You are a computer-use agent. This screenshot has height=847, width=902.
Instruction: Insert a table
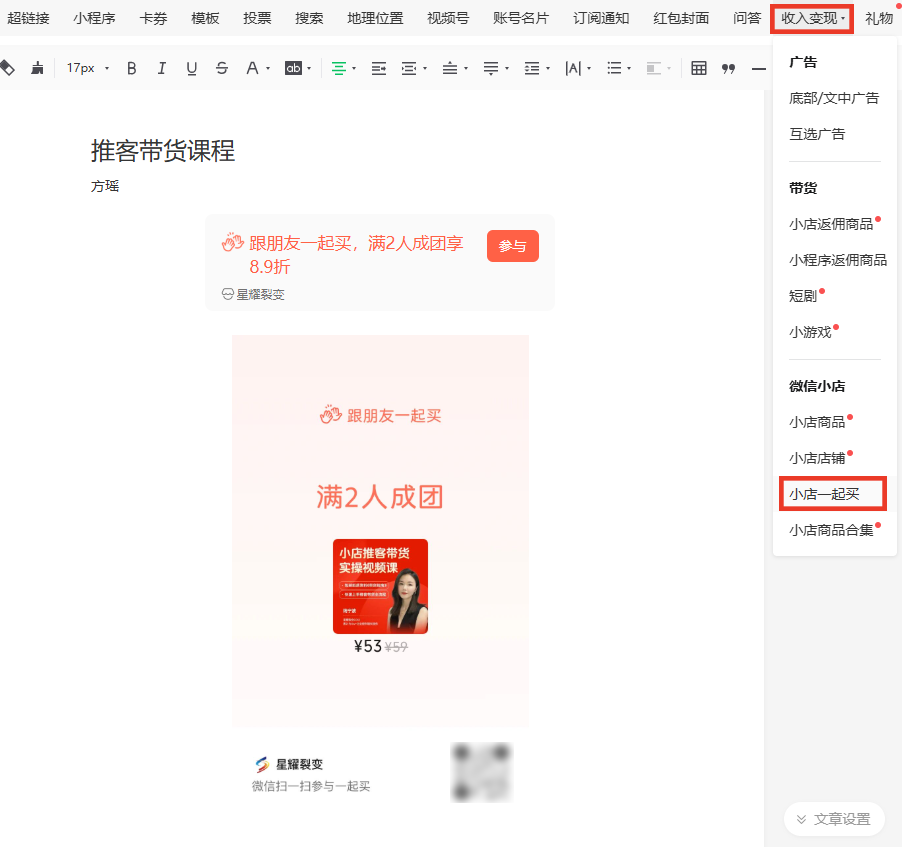[x=699, y=68]
